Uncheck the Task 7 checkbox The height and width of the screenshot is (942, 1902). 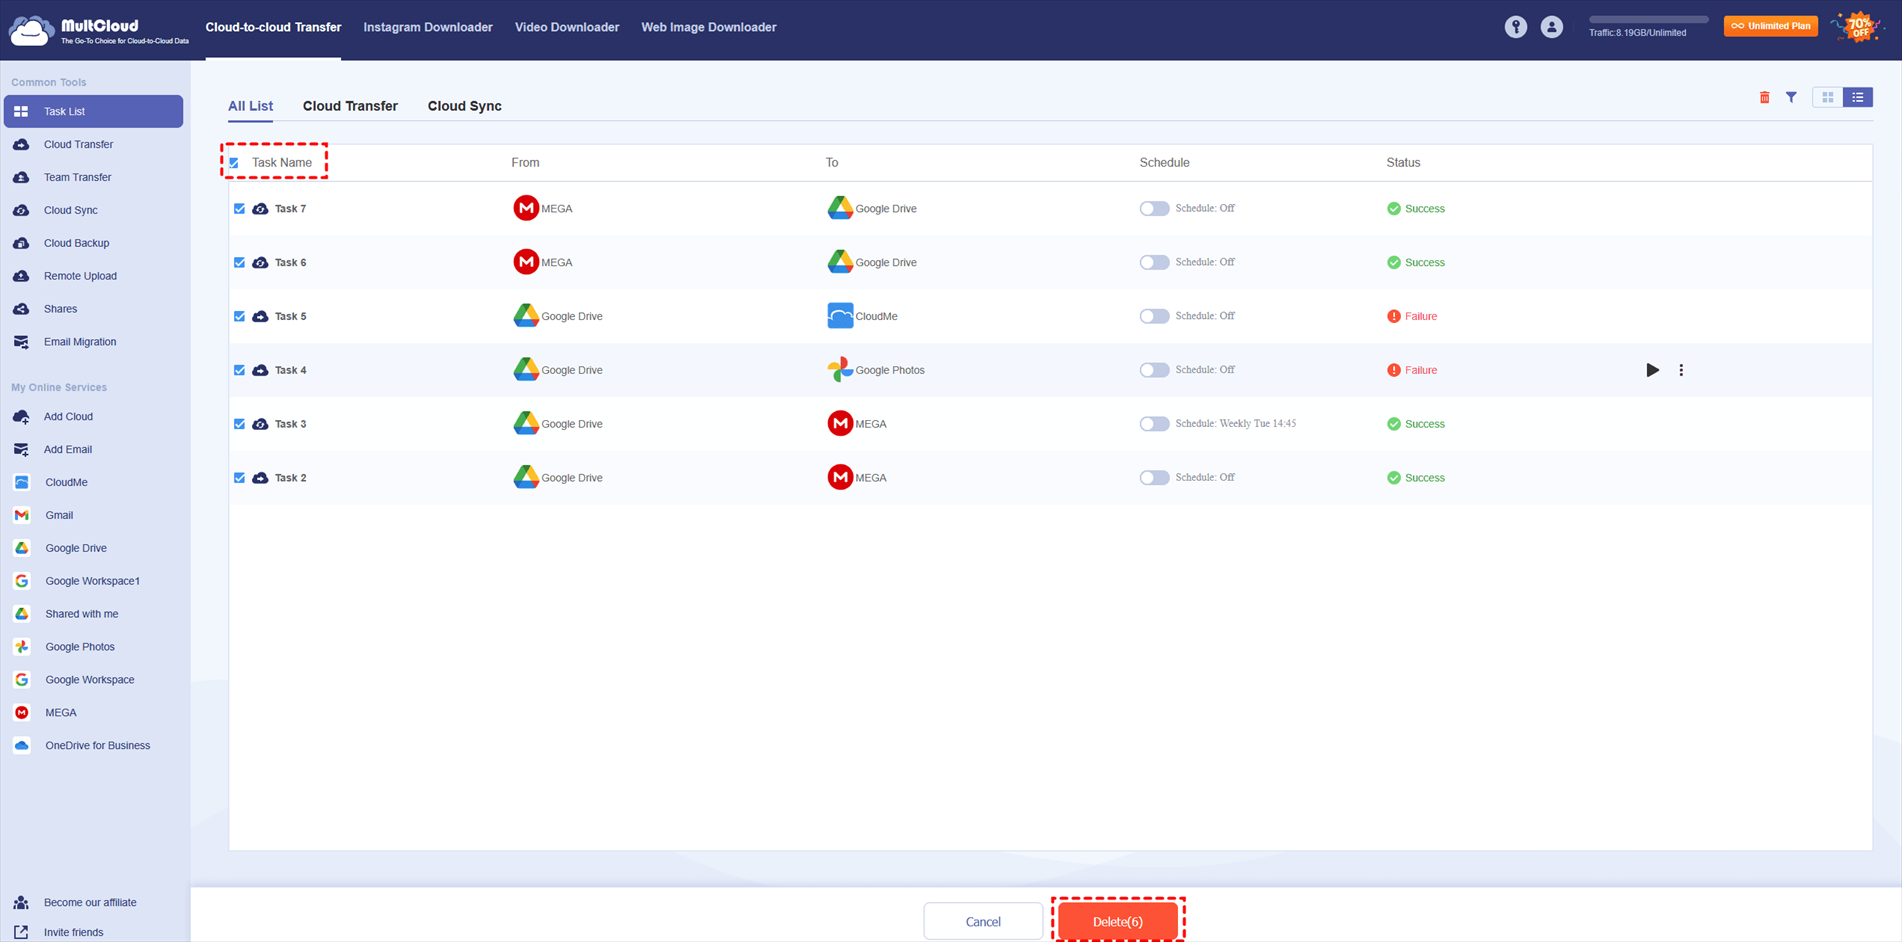pos(239,209)
